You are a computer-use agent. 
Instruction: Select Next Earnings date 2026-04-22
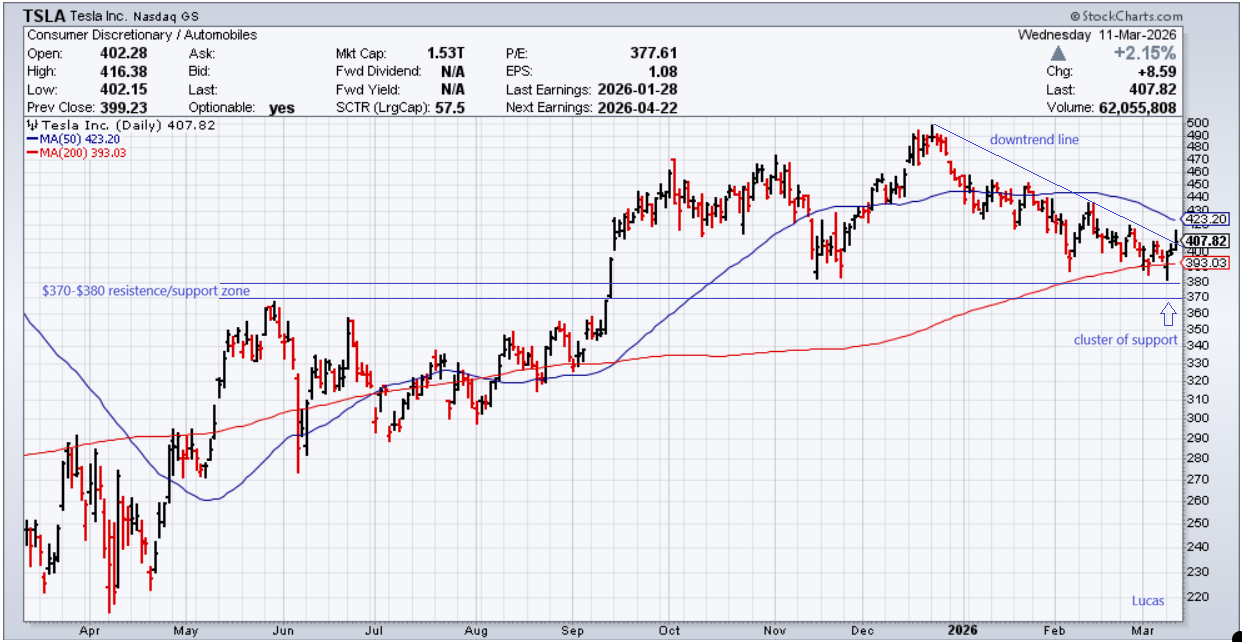636,107
